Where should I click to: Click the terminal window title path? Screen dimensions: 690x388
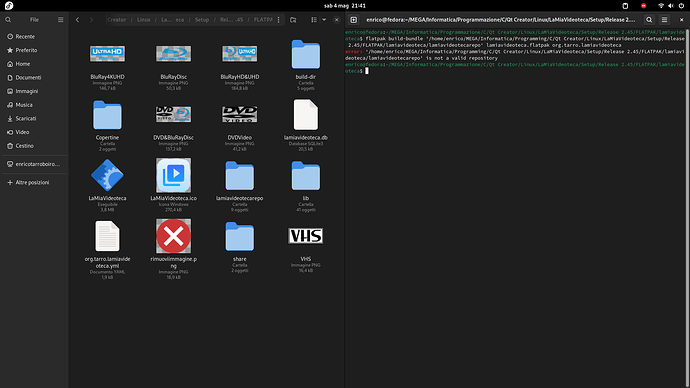click(x=501, y=20)
